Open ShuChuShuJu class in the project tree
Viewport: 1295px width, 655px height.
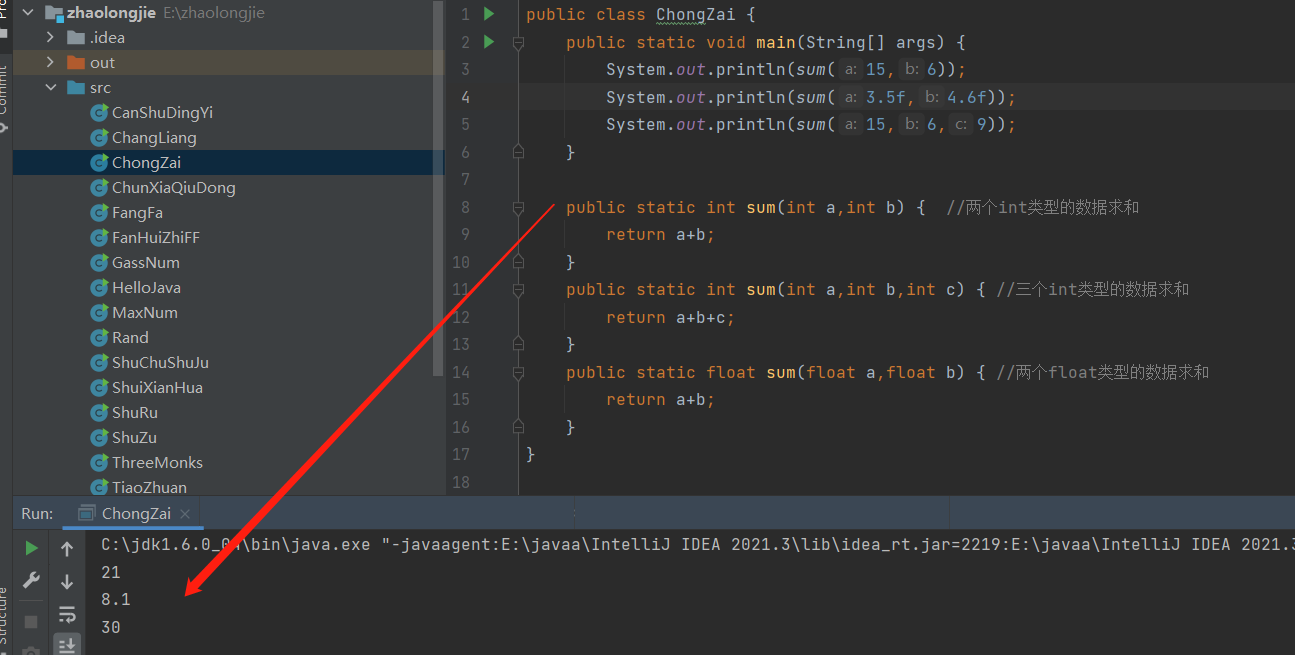point(160,363)
